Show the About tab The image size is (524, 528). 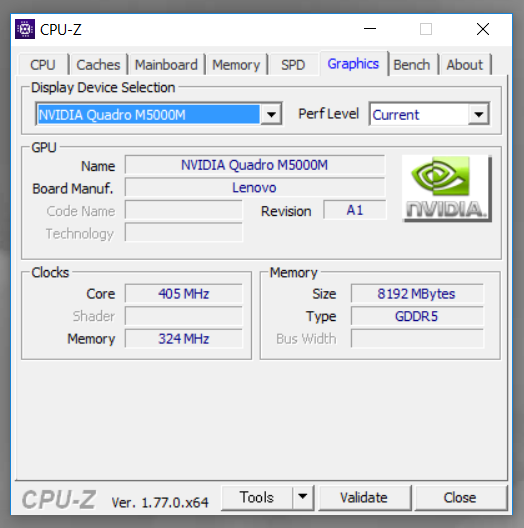coord(465,65)
